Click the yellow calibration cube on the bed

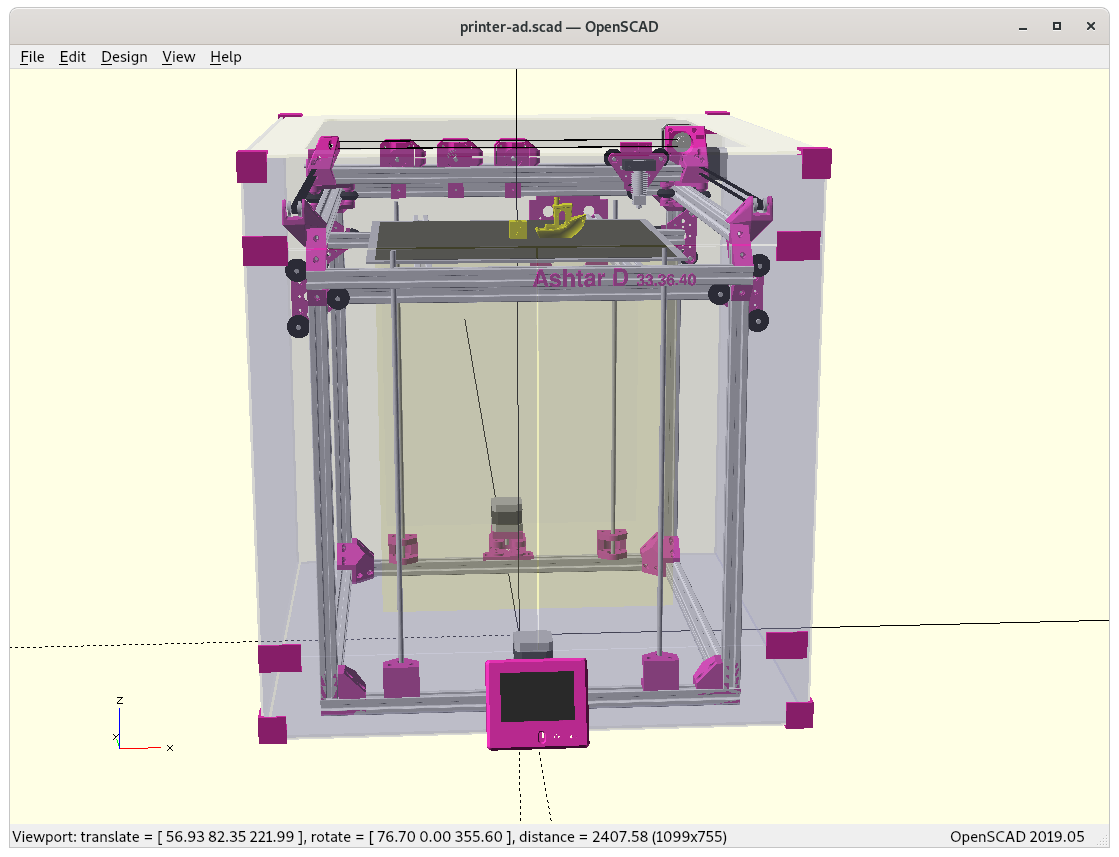518,230
